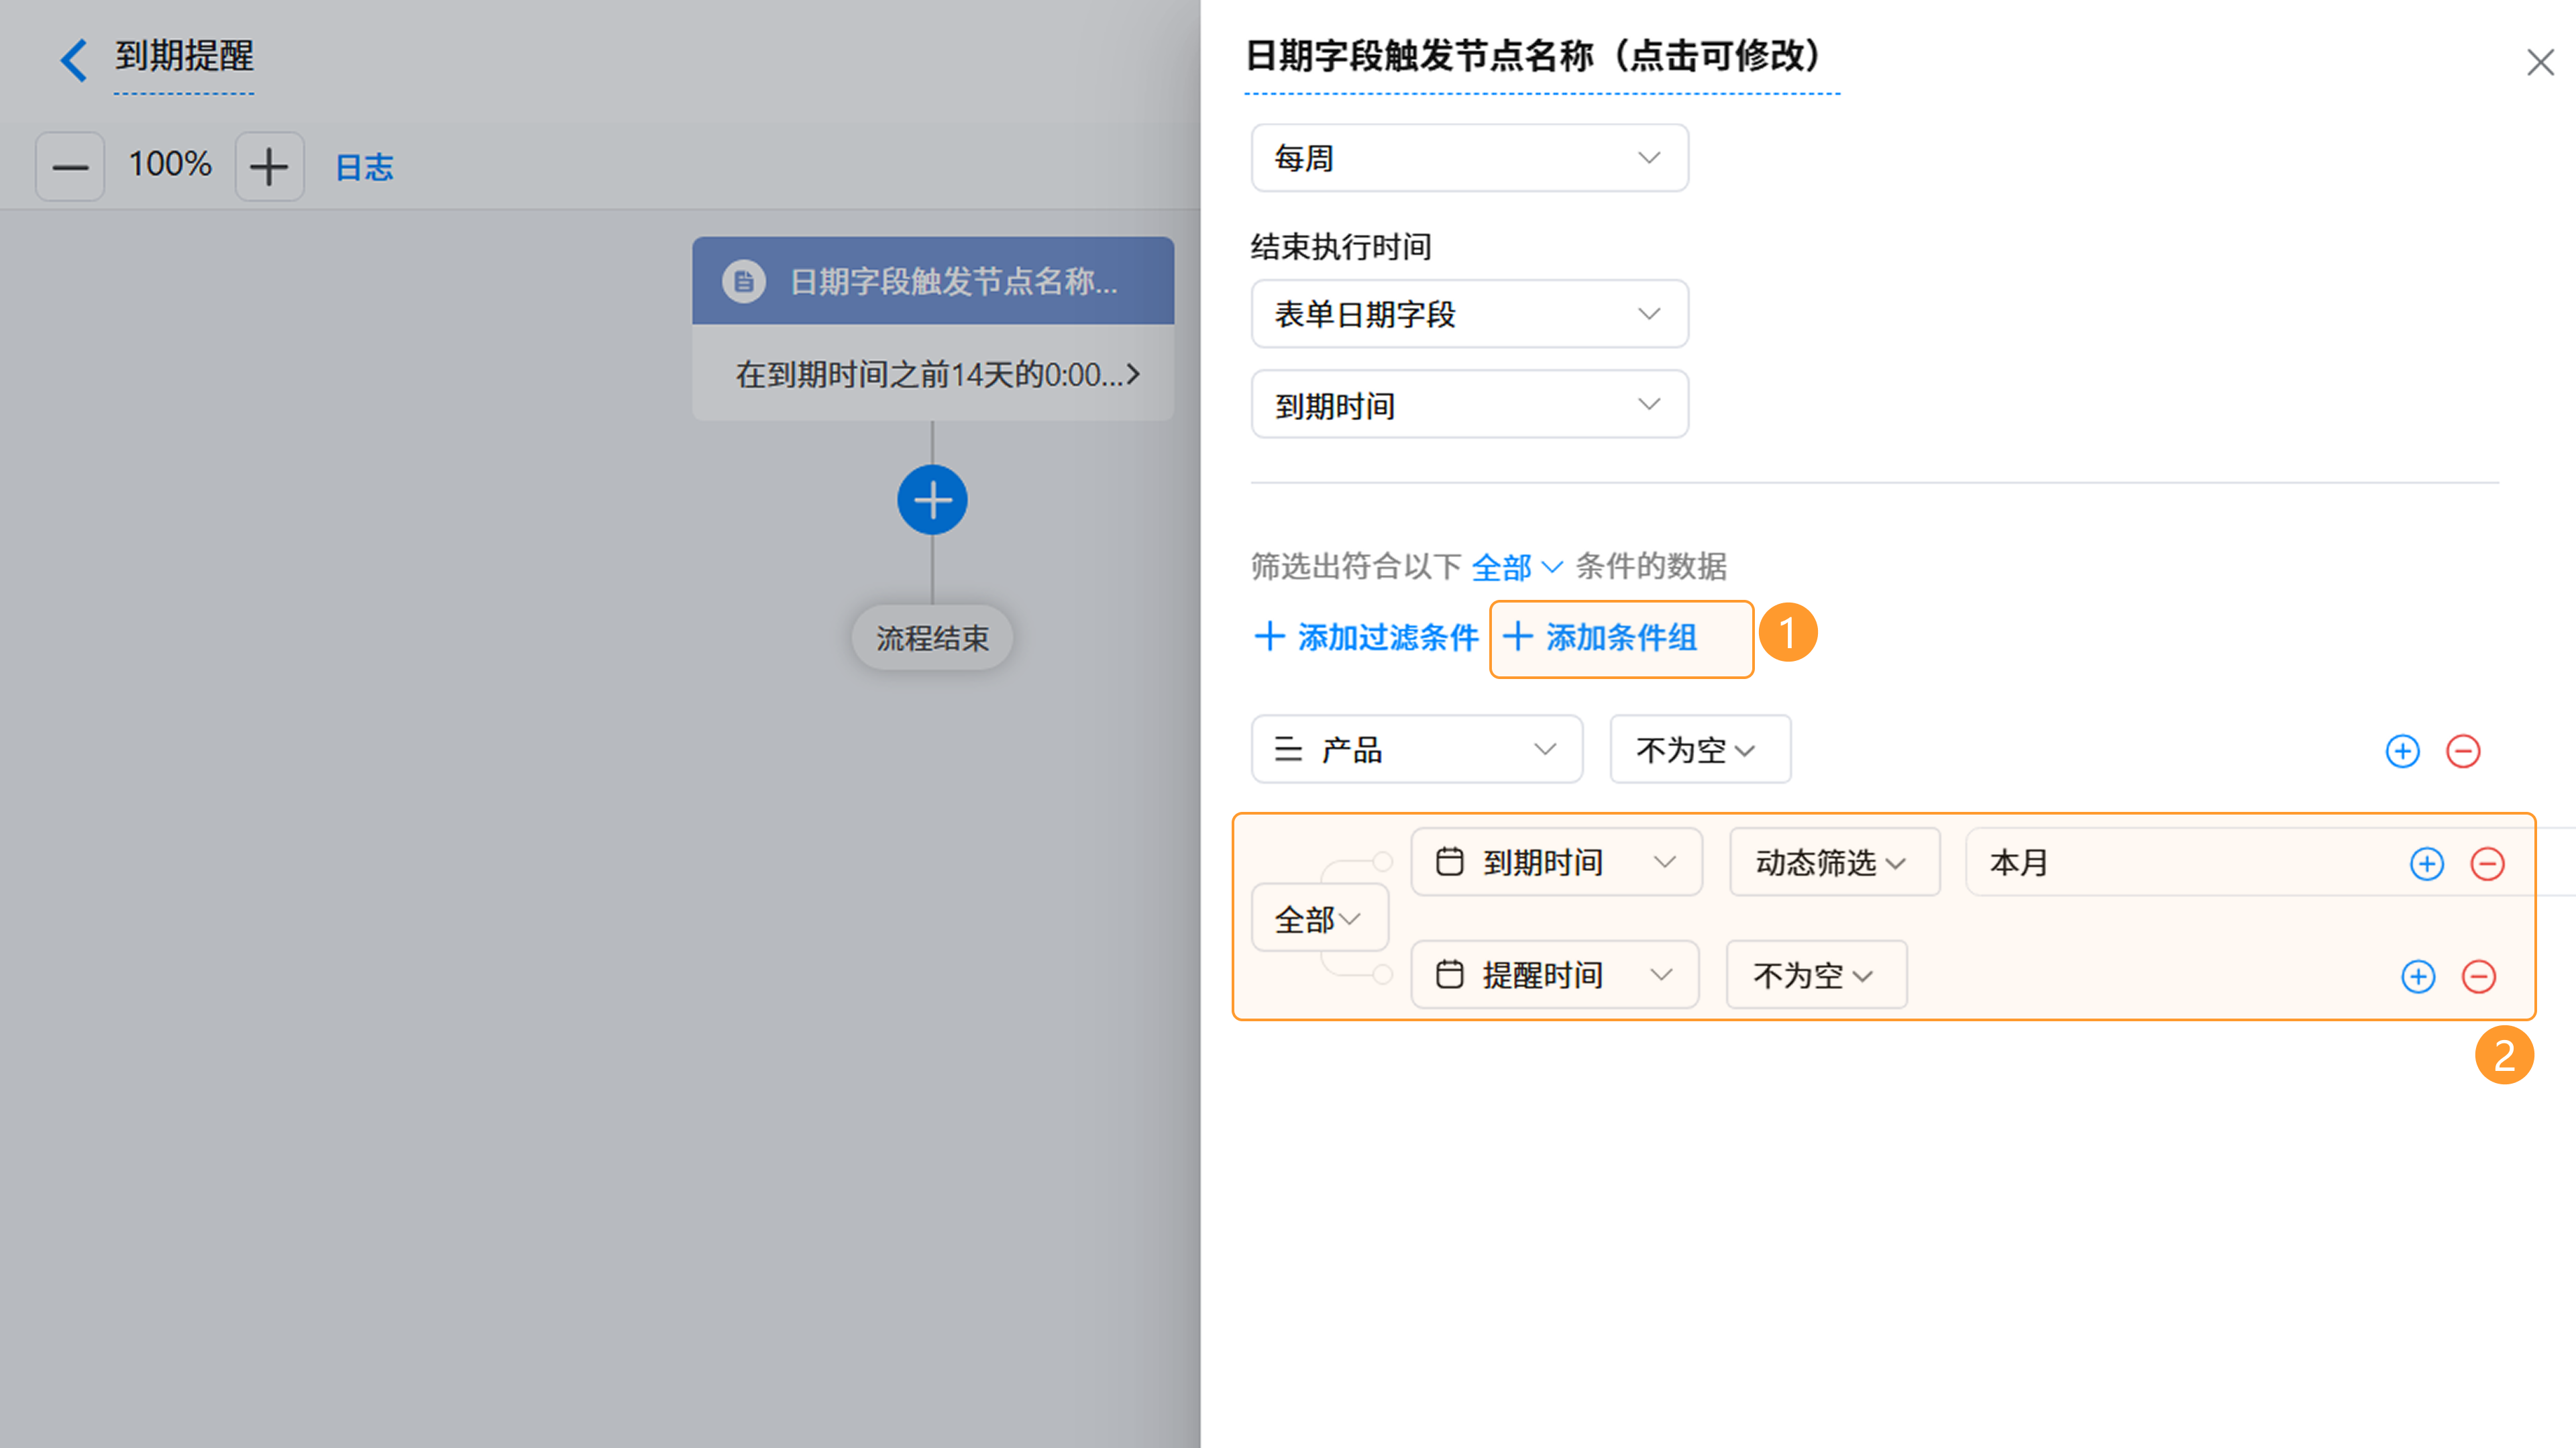Screen dimensions: 2576x1448
Task: Open the 到期时间 field dropdown in group
Action: coord(1556,862)
